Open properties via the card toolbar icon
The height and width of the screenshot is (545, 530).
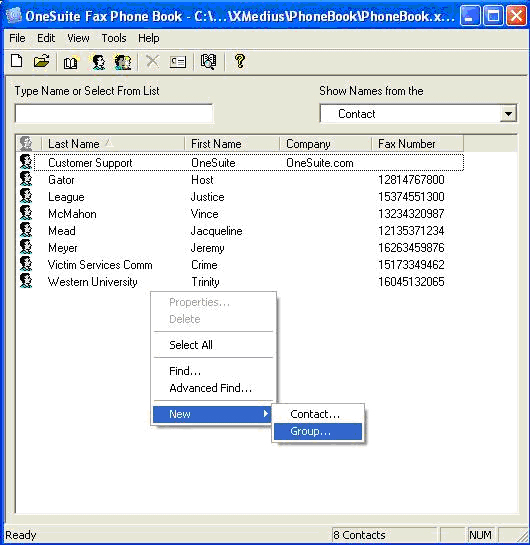(178, 62)
